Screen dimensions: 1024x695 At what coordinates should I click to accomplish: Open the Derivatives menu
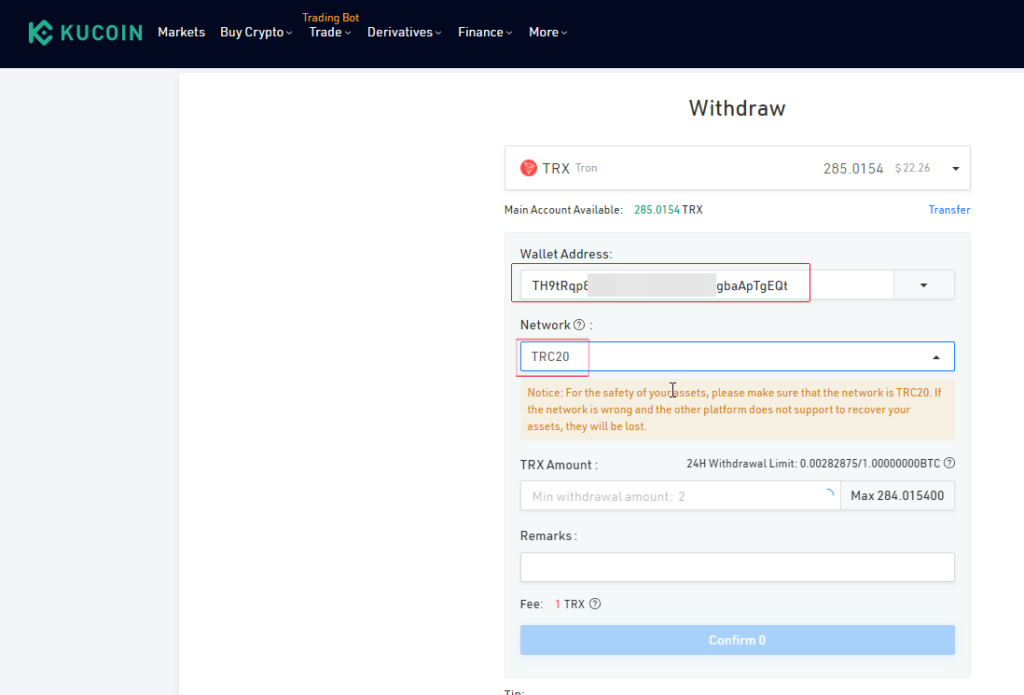pos(404,32)
